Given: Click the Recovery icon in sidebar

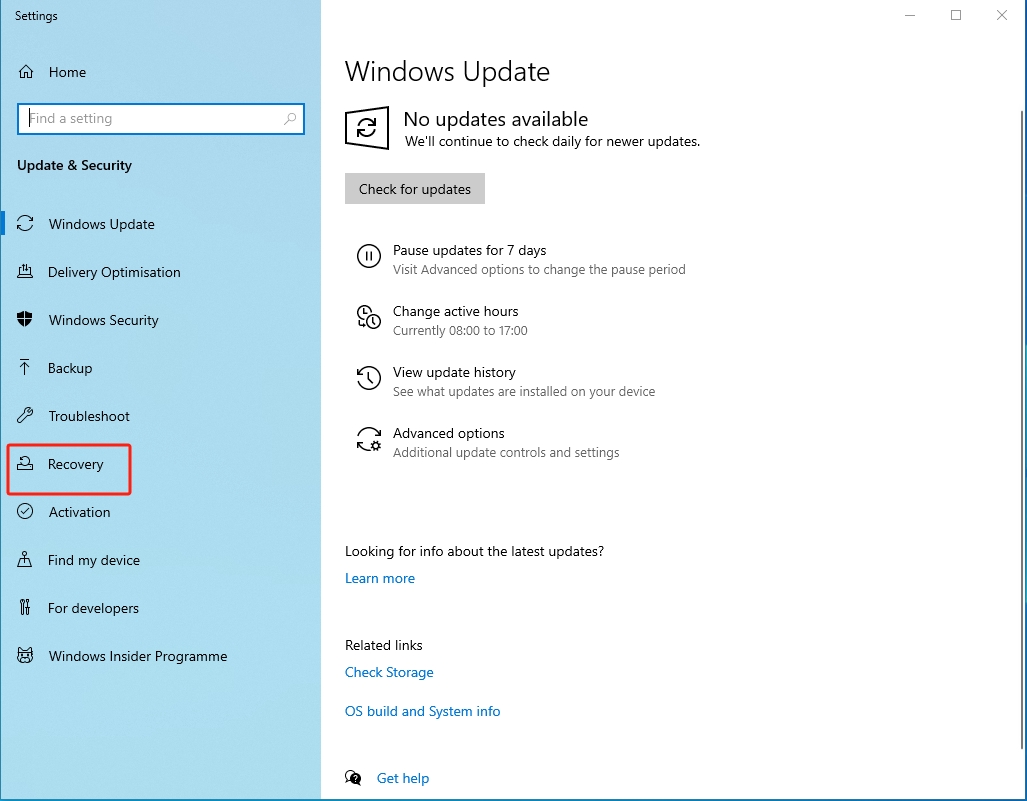Looking at the screenshot, I should tap(25, 464).
